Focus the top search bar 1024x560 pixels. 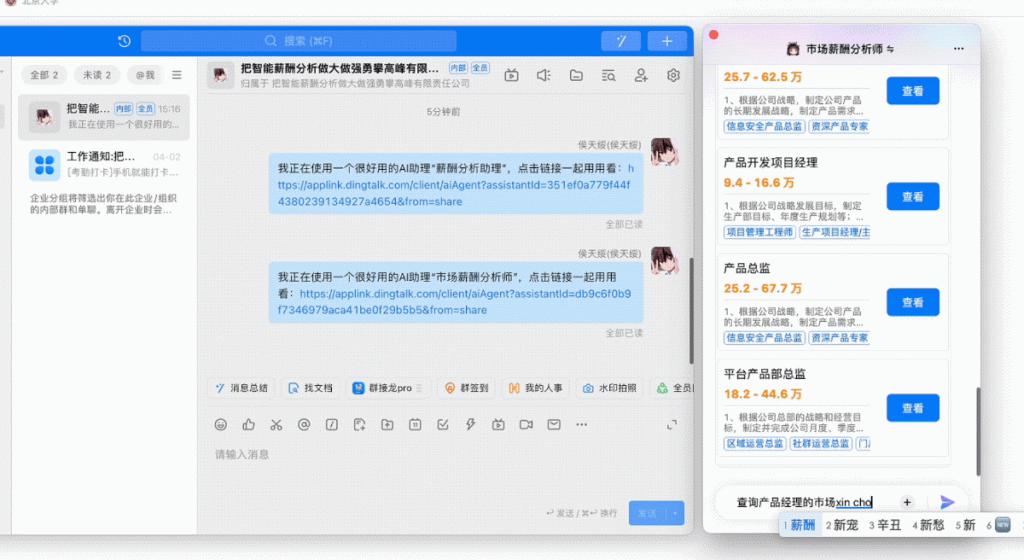[298, 41]
